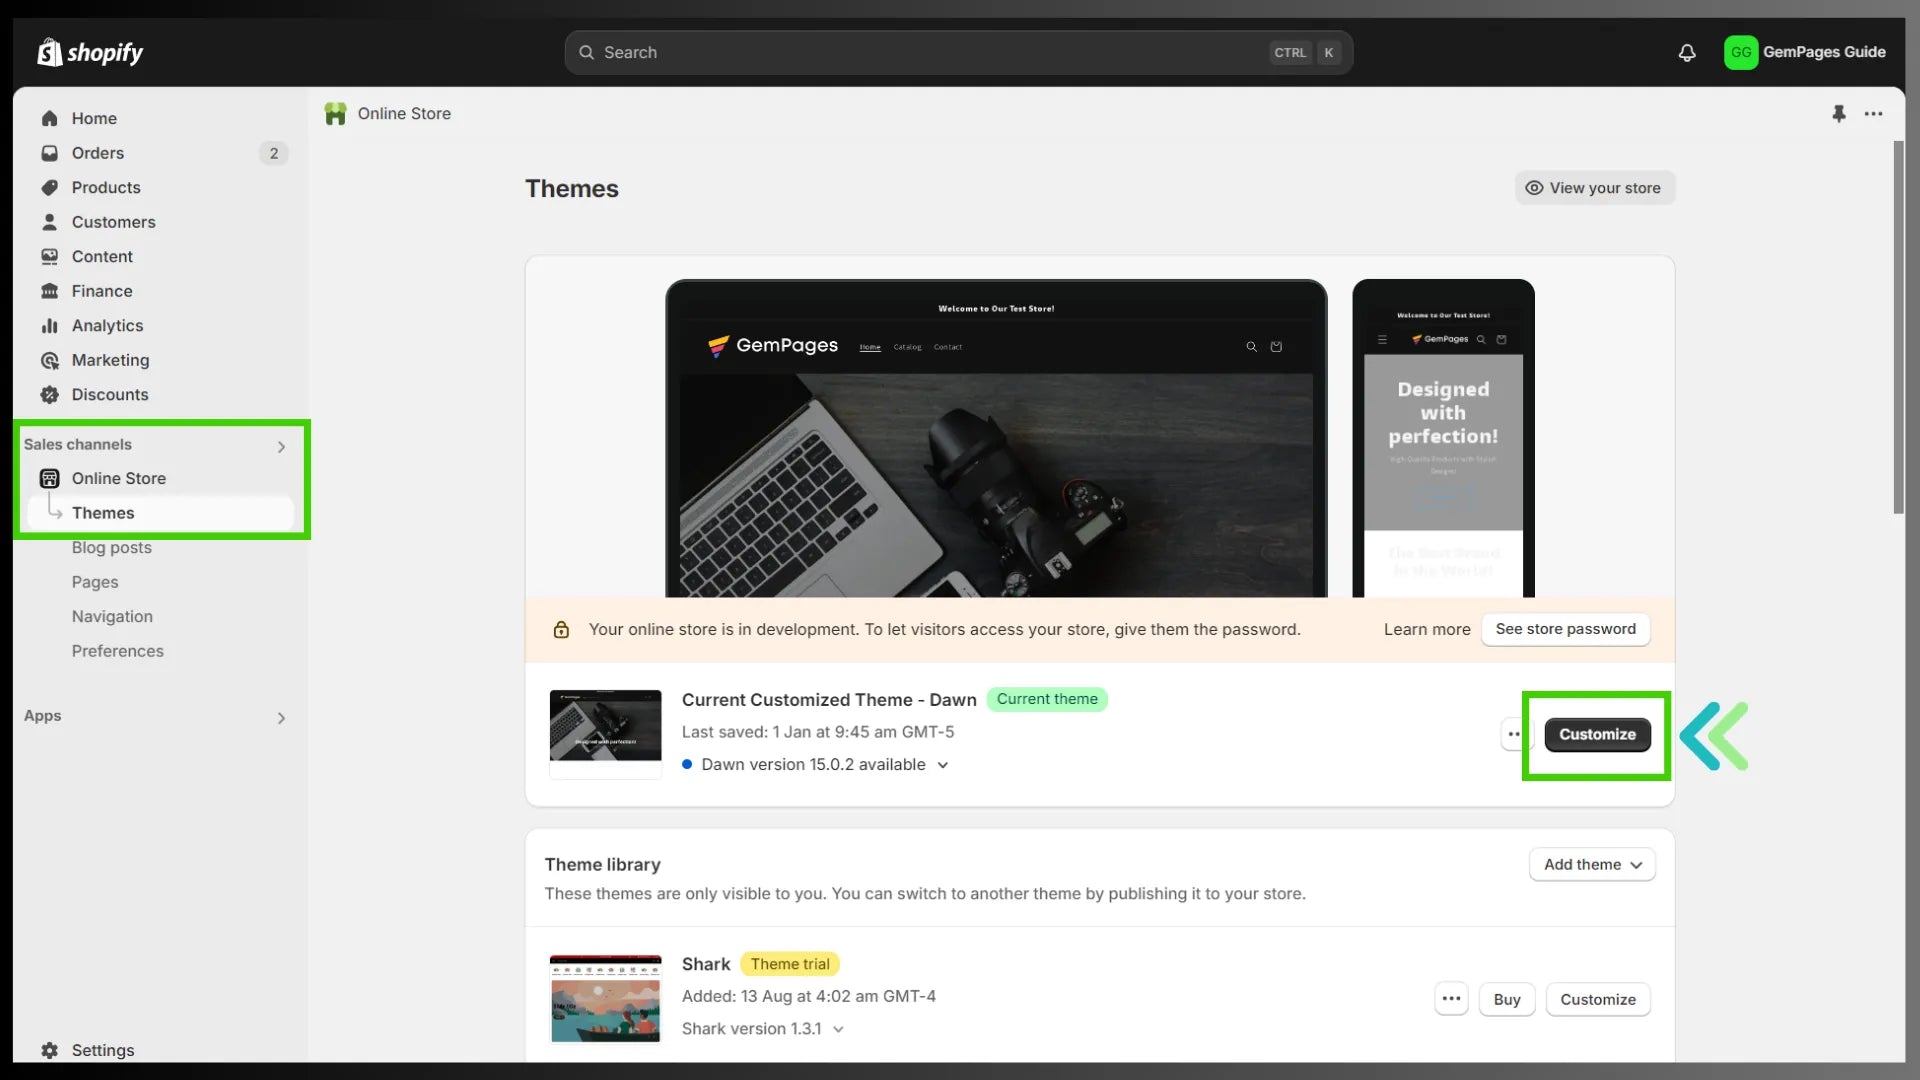
Task: Click the Online Store storefront icon in sidebar
Action: click(x=49, y=478)
